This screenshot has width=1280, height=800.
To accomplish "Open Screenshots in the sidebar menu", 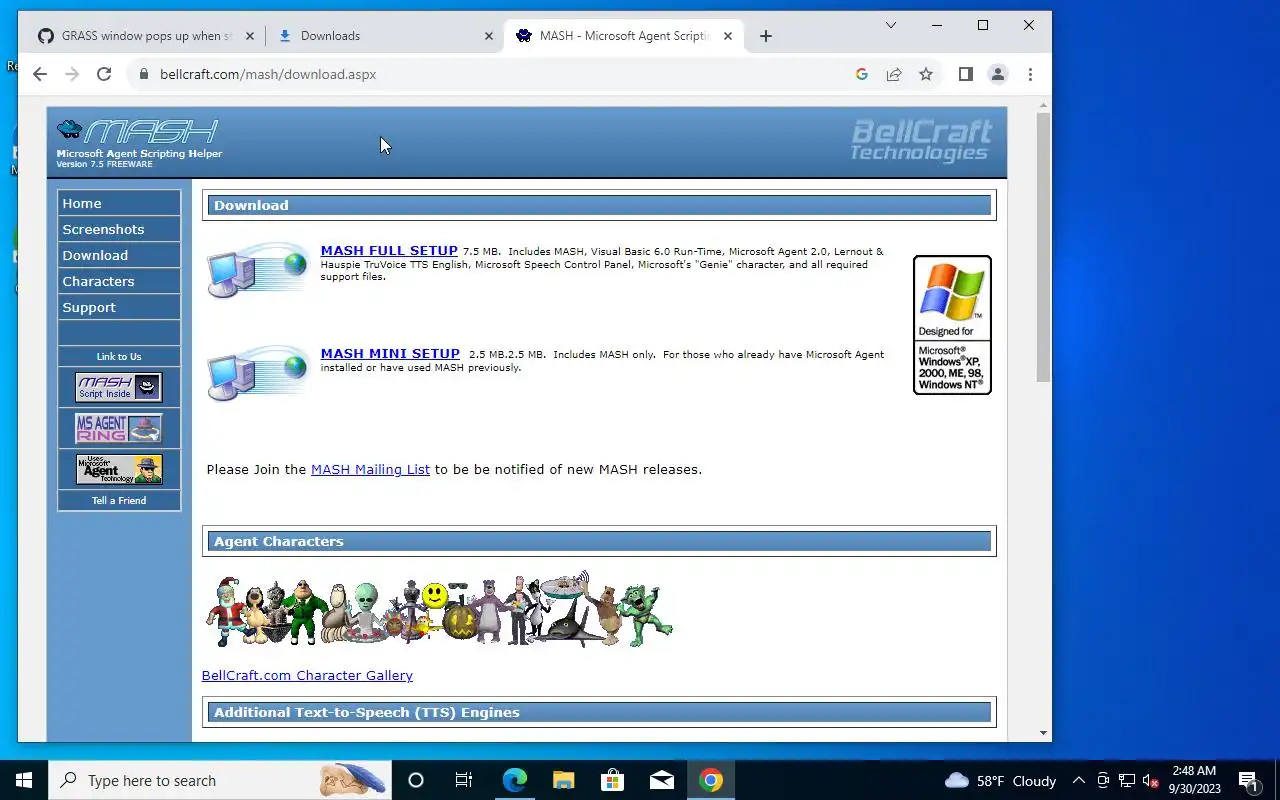I will click(119, 229).
